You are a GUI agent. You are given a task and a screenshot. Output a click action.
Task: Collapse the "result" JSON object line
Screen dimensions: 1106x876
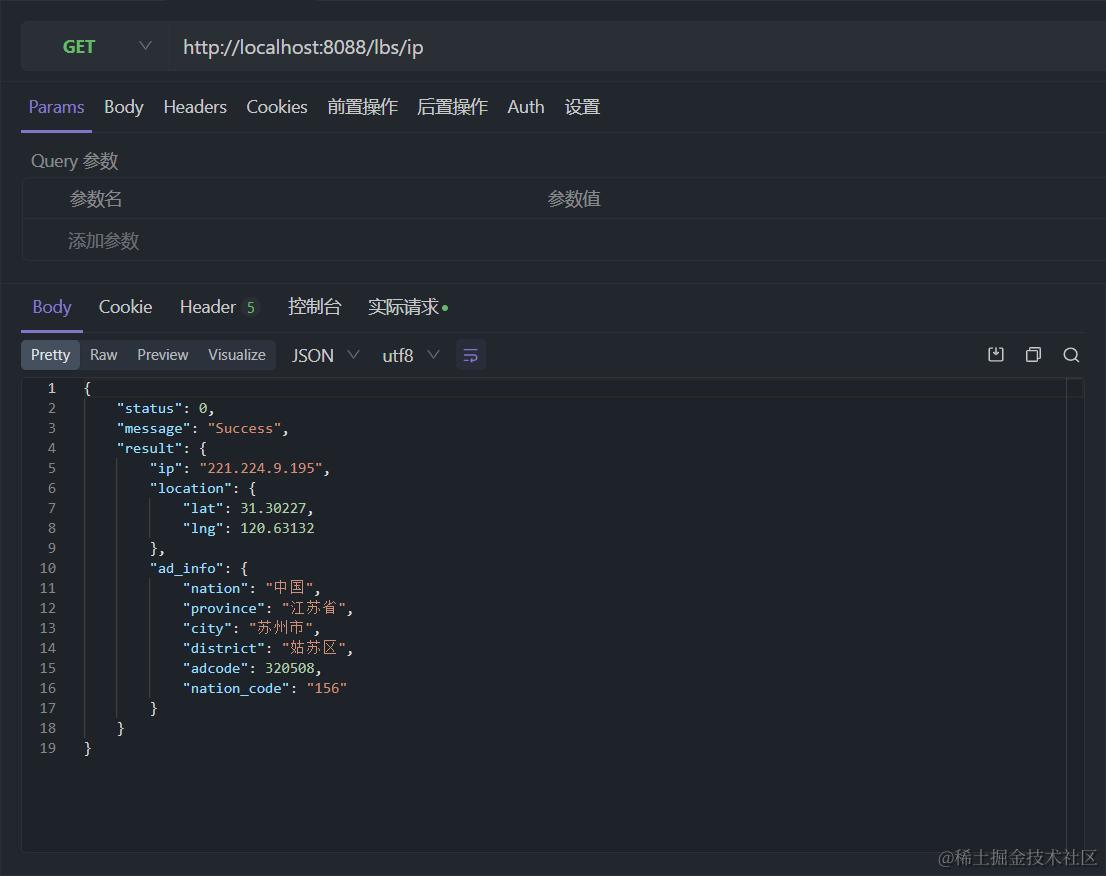coord(162,449)
